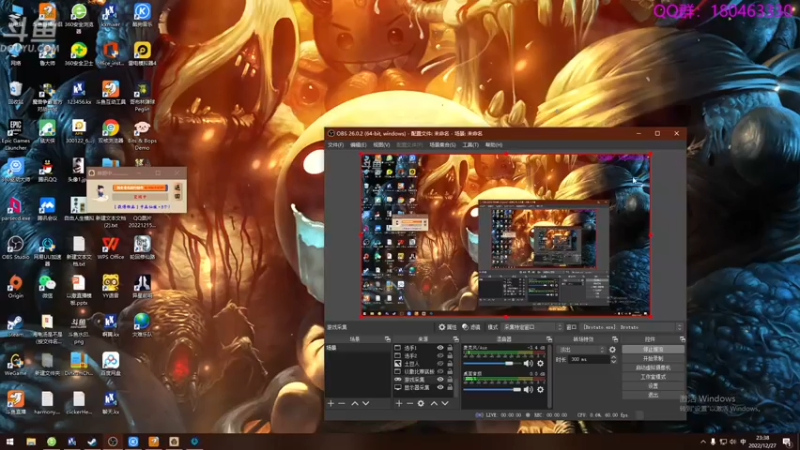Screen dimensions: 800x450
Task: Remove selected scene with minus icon
Action: point(342,404)
